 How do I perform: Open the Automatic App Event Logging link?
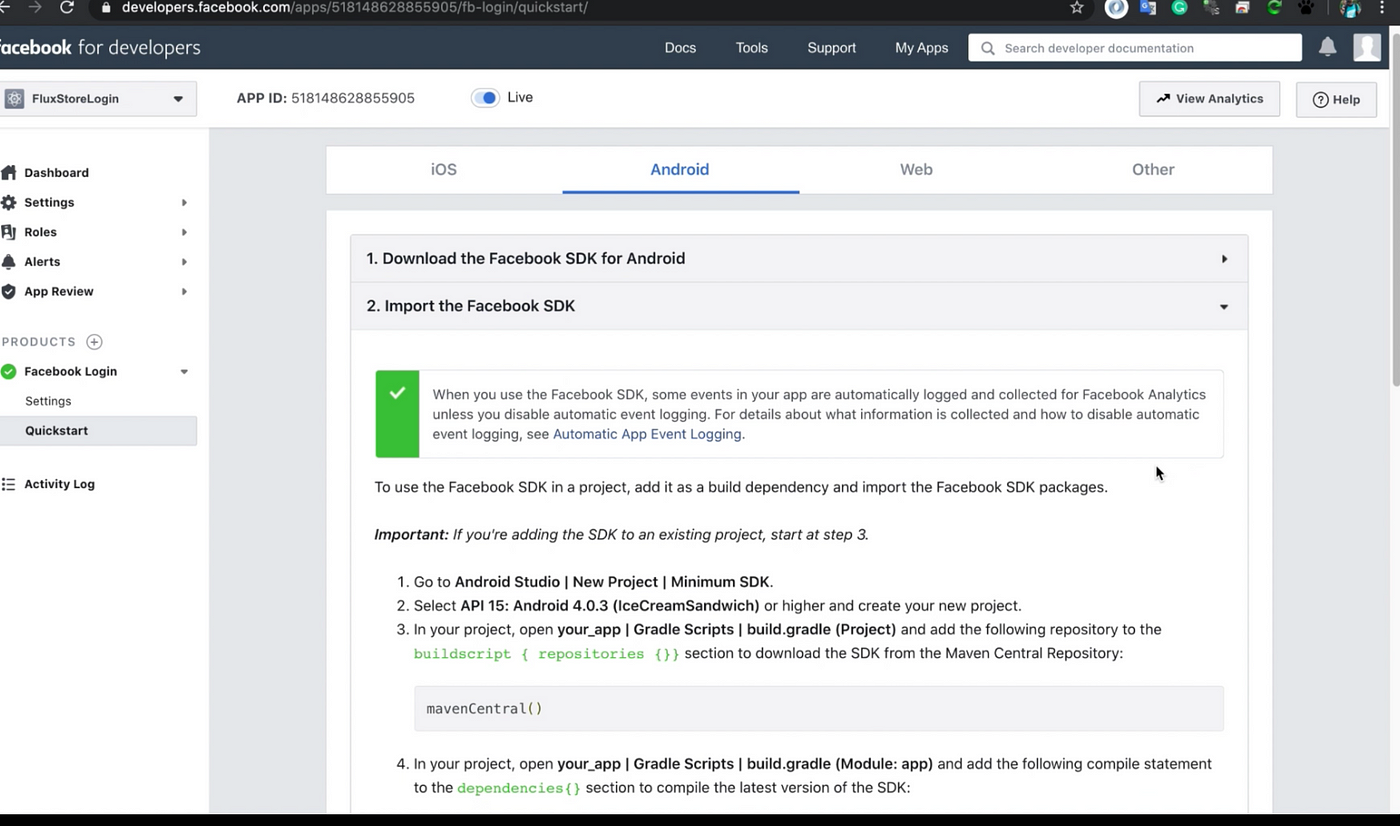(x=647, y=434)
